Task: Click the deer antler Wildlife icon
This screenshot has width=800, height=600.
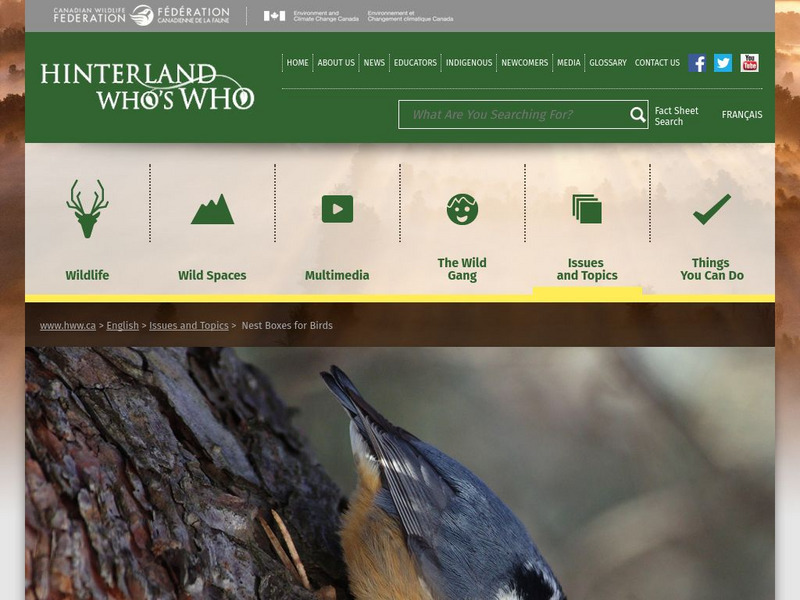Action: (87, 209)
